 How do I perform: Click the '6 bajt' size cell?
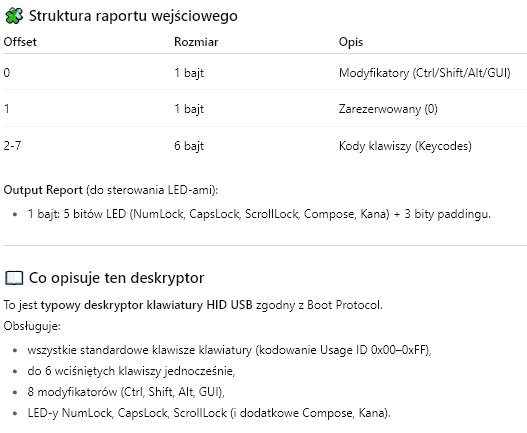coord(189,146)
